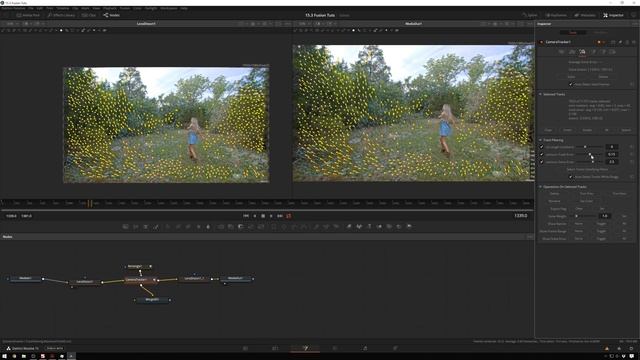Add a Text3D node from toolbar
Viewport: 640px width, 360px height.
point(369,227)
